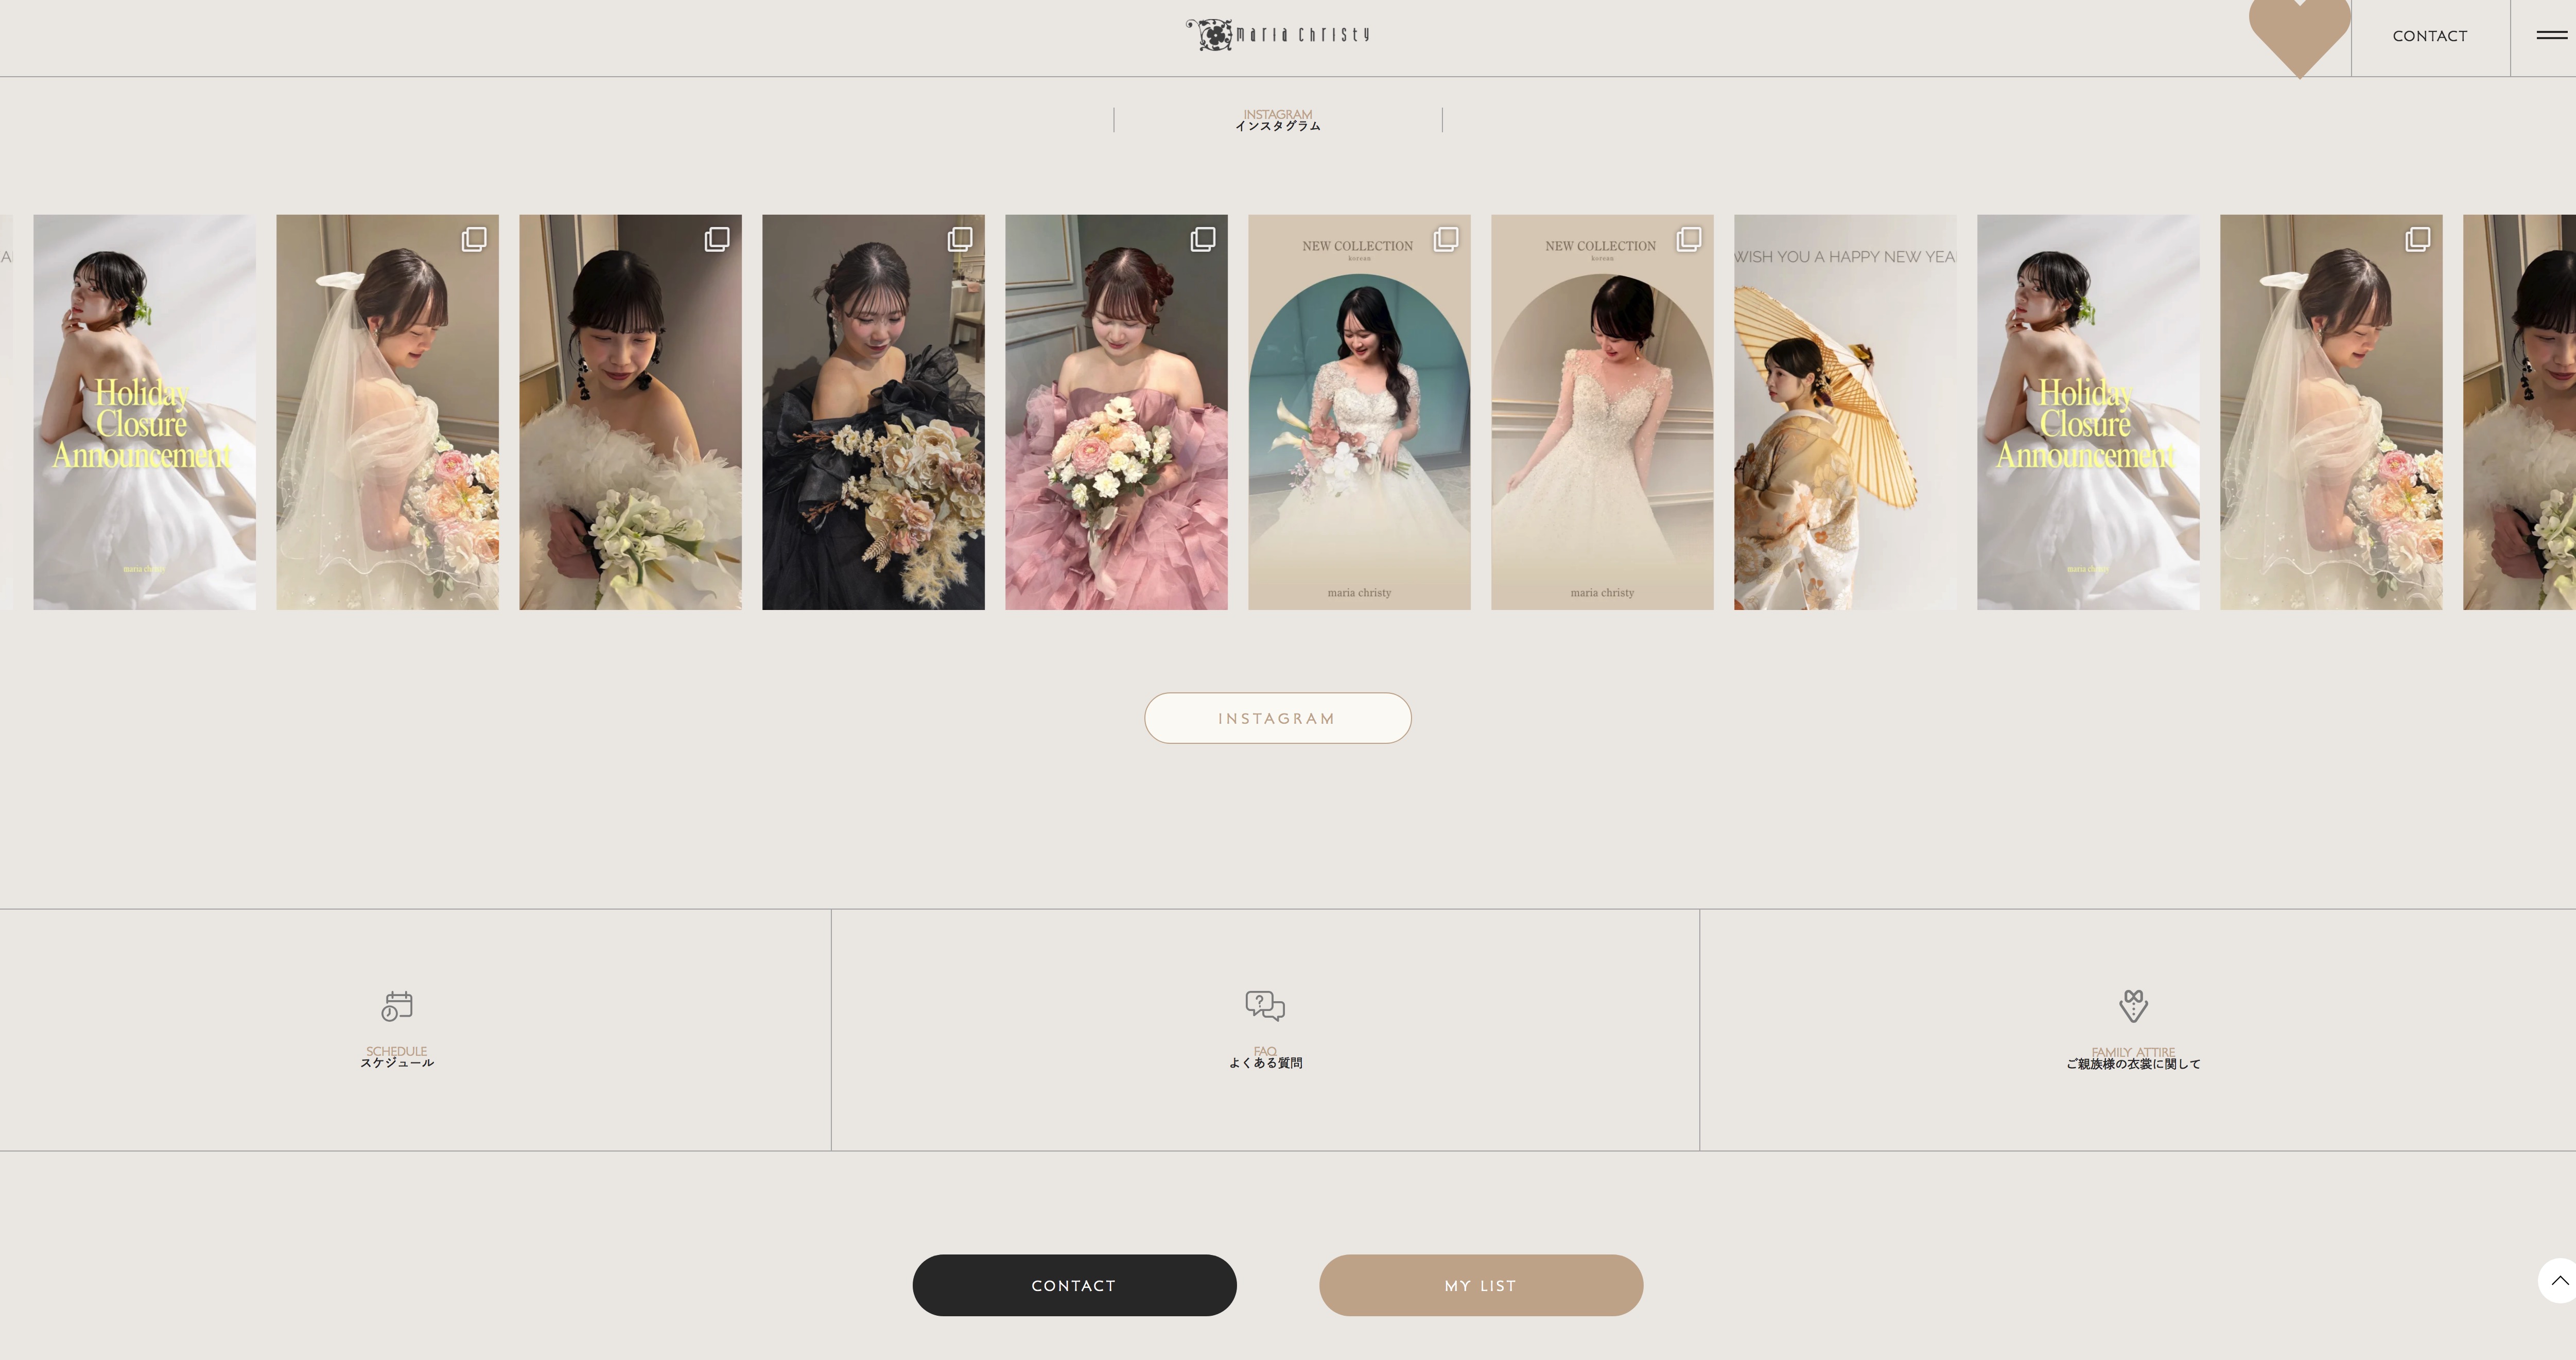This screenshot has width=2576, height=1360.
Task: Open the スケジュール schedule link
Action: 397,1062
